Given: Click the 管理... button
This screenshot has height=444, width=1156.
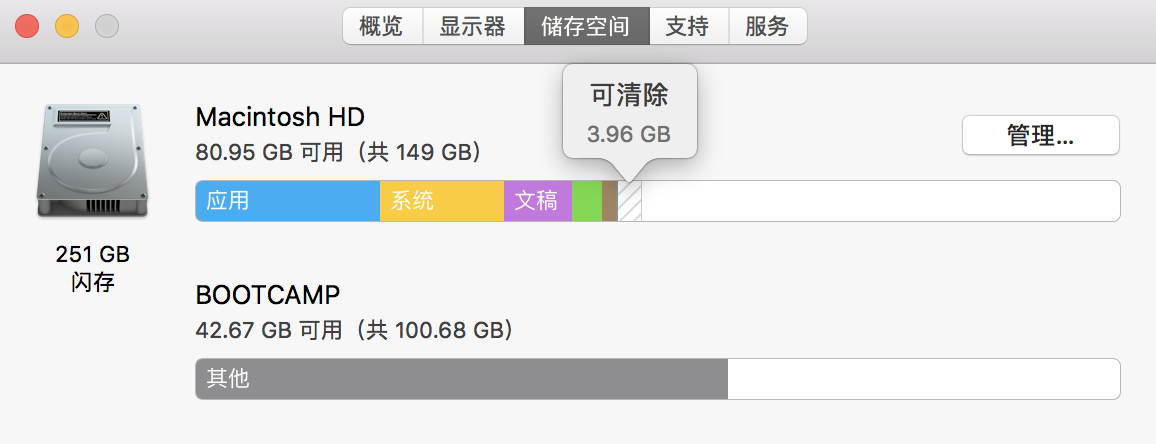Looking at the screenshot, I should point(1040,135).
